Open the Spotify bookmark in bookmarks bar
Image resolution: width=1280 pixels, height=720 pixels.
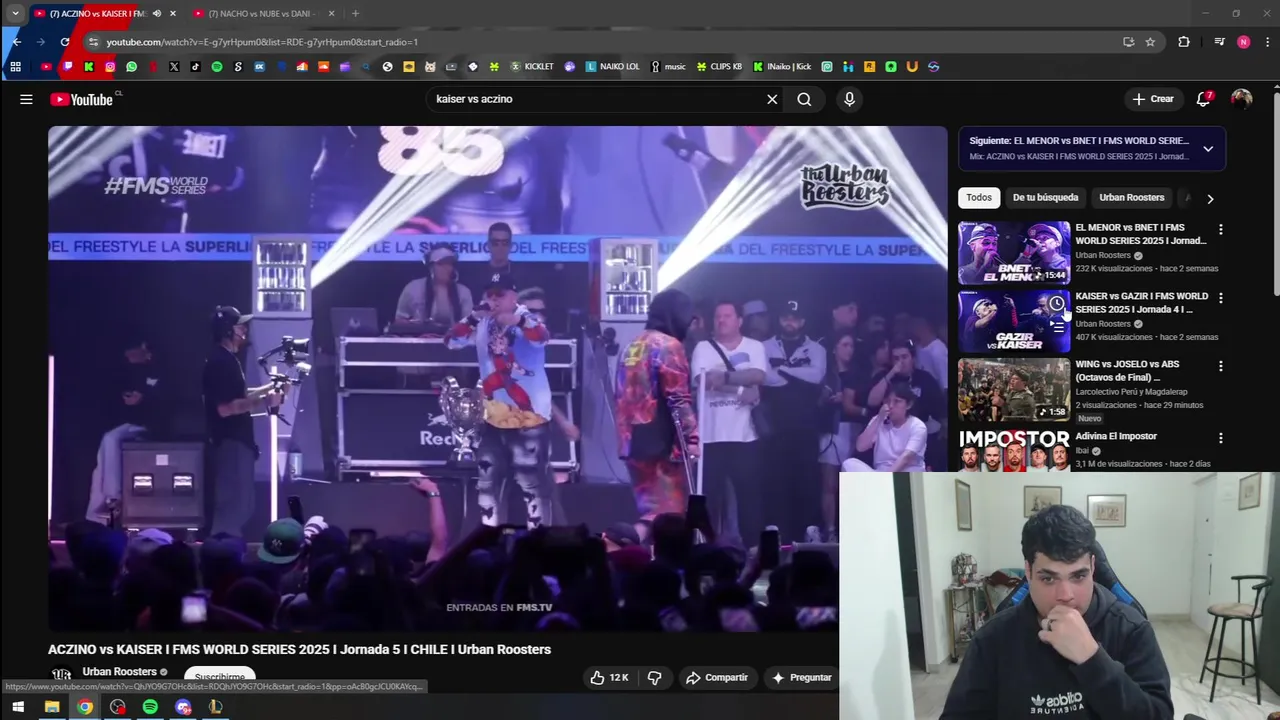(217, 67)
